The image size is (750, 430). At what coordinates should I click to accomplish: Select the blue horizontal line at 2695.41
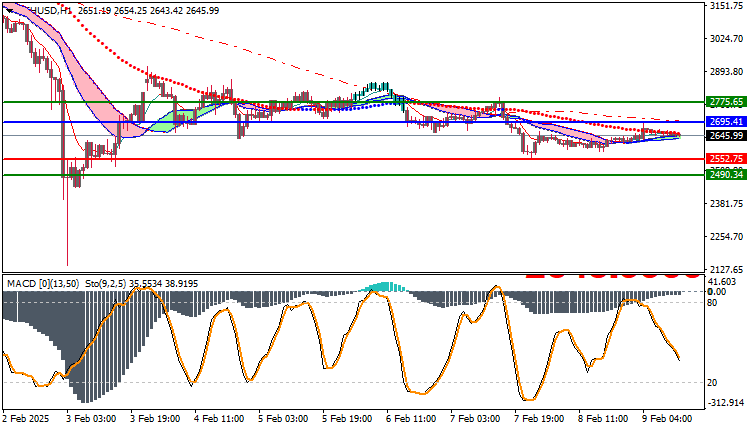click(353, 122)
